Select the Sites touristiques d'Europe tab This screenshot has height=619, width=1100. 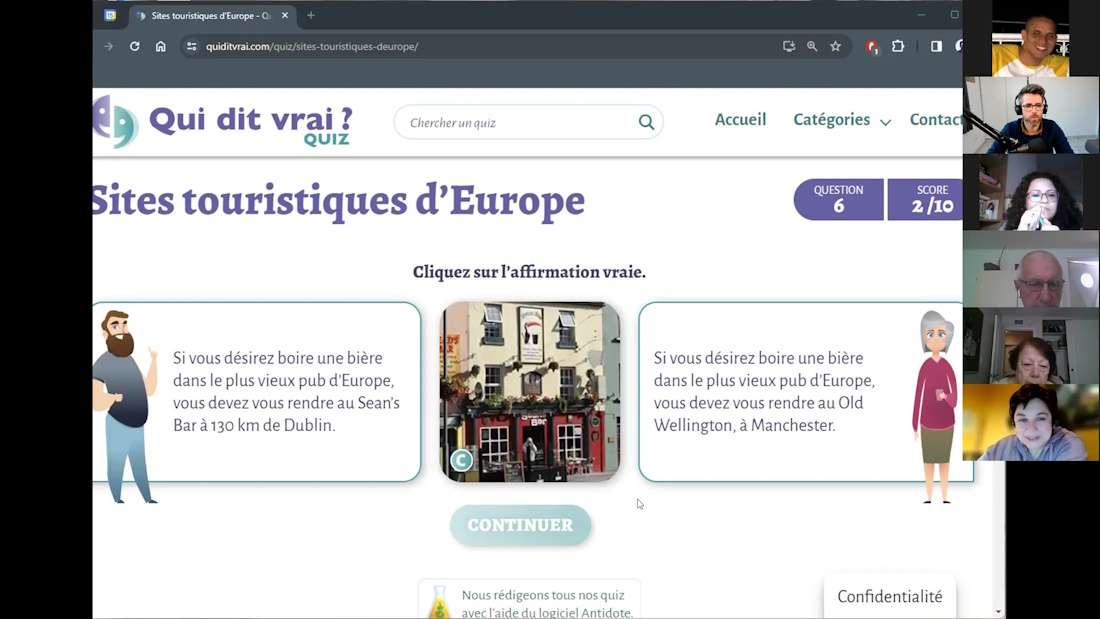[x=211, y=15]
